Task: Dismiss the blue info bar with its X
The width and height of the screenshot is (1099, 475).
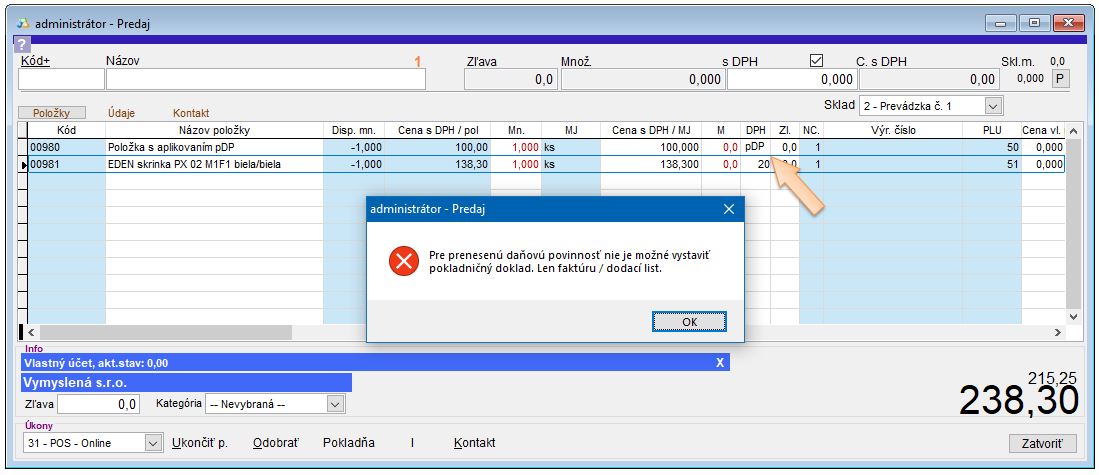Action: click(719, 363)
